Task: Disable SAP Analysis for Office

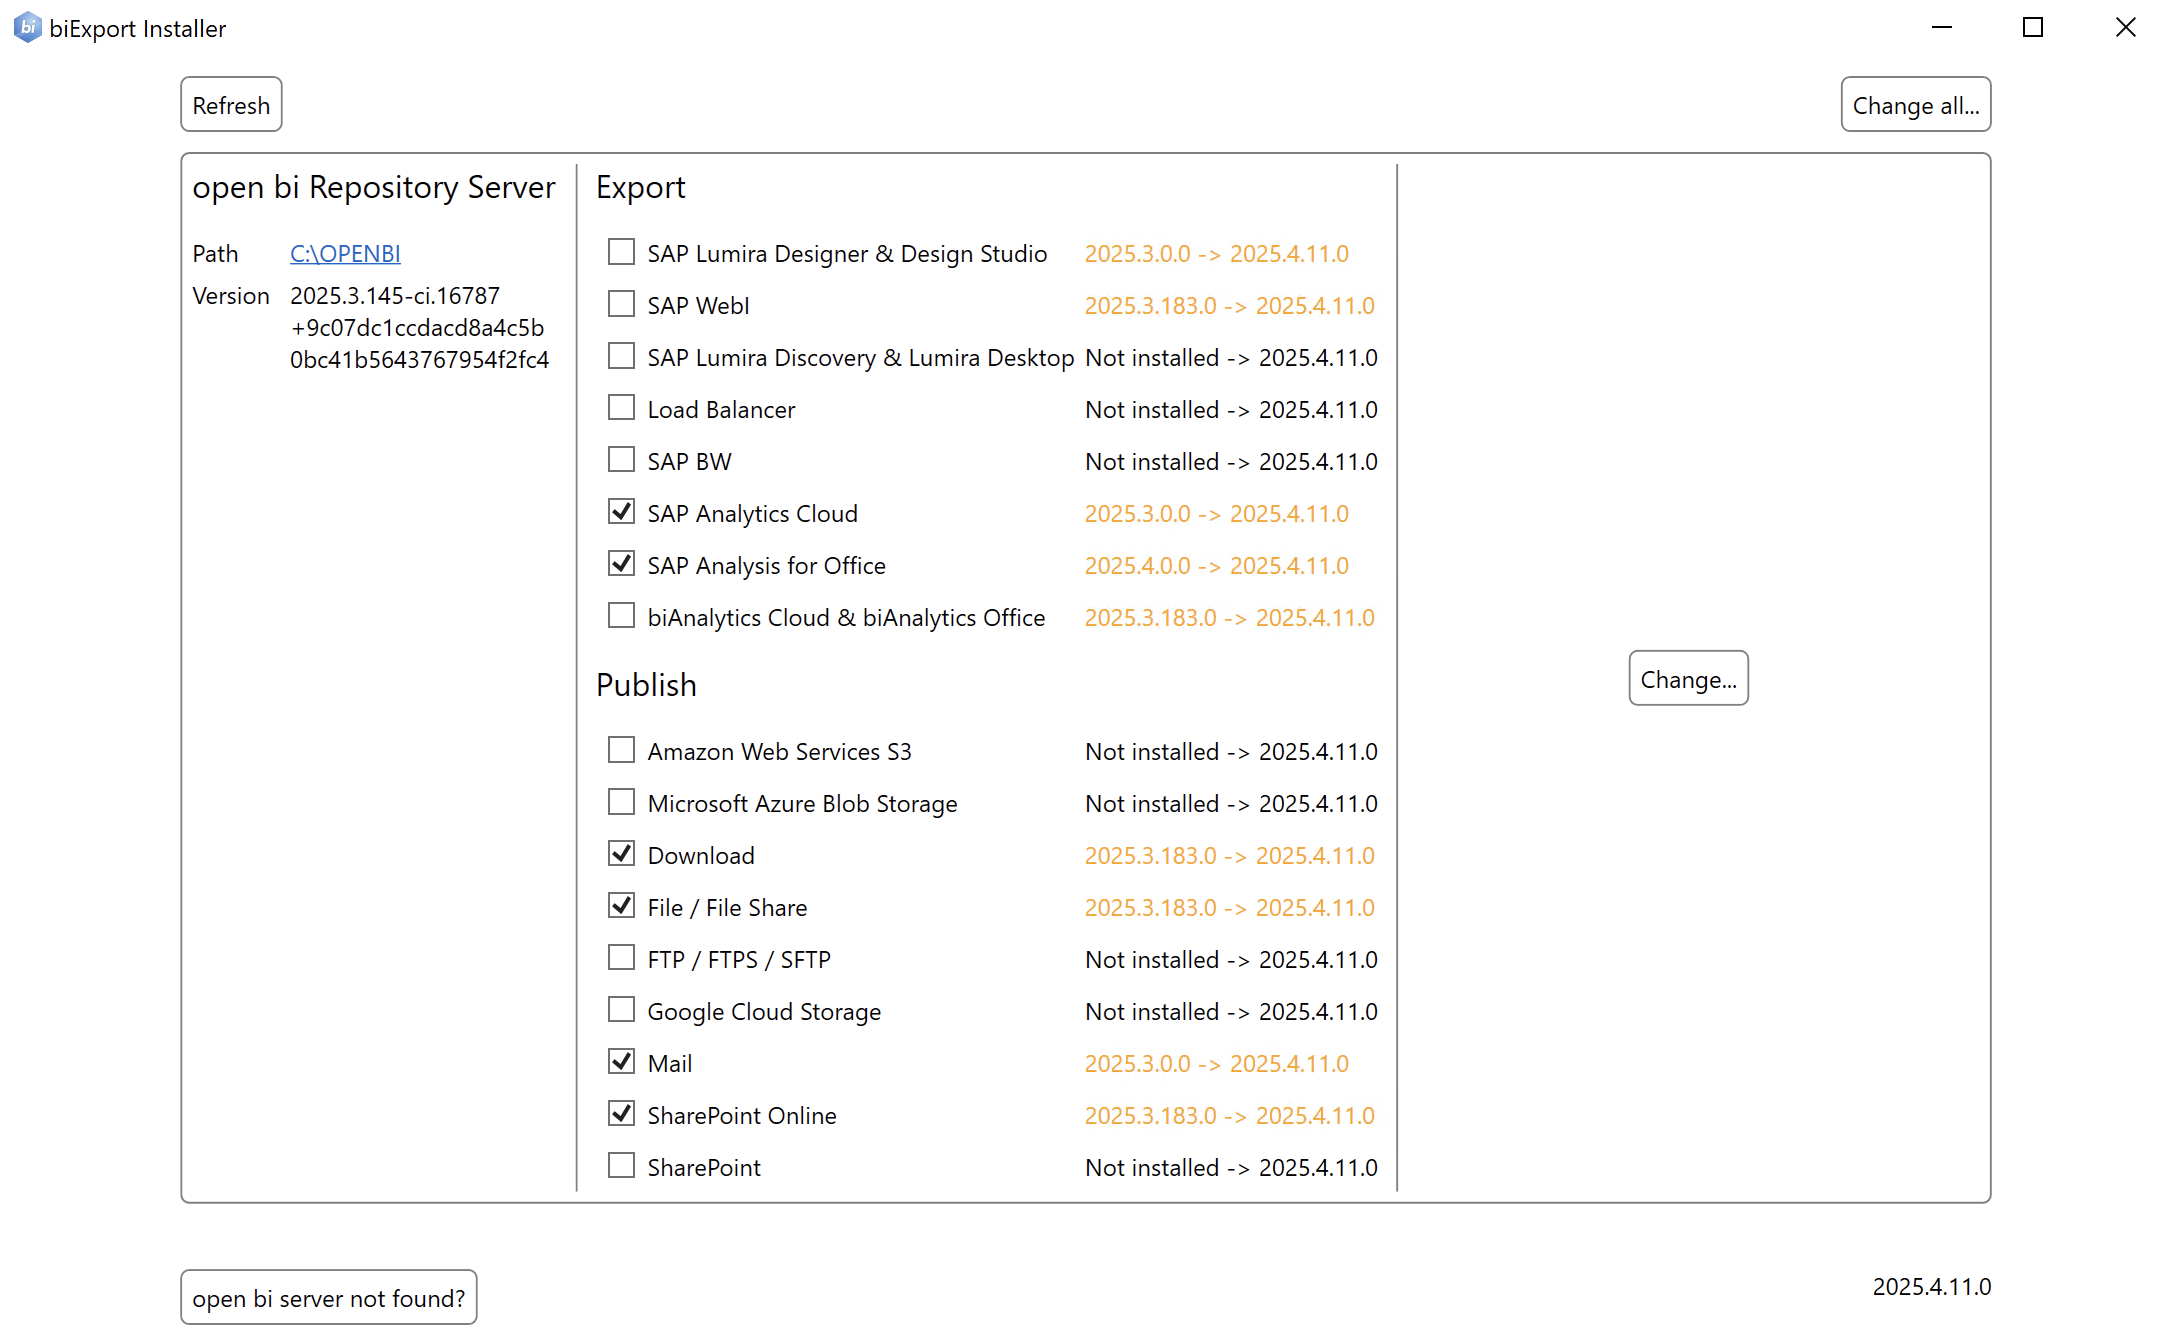Action: pos(621,564)
